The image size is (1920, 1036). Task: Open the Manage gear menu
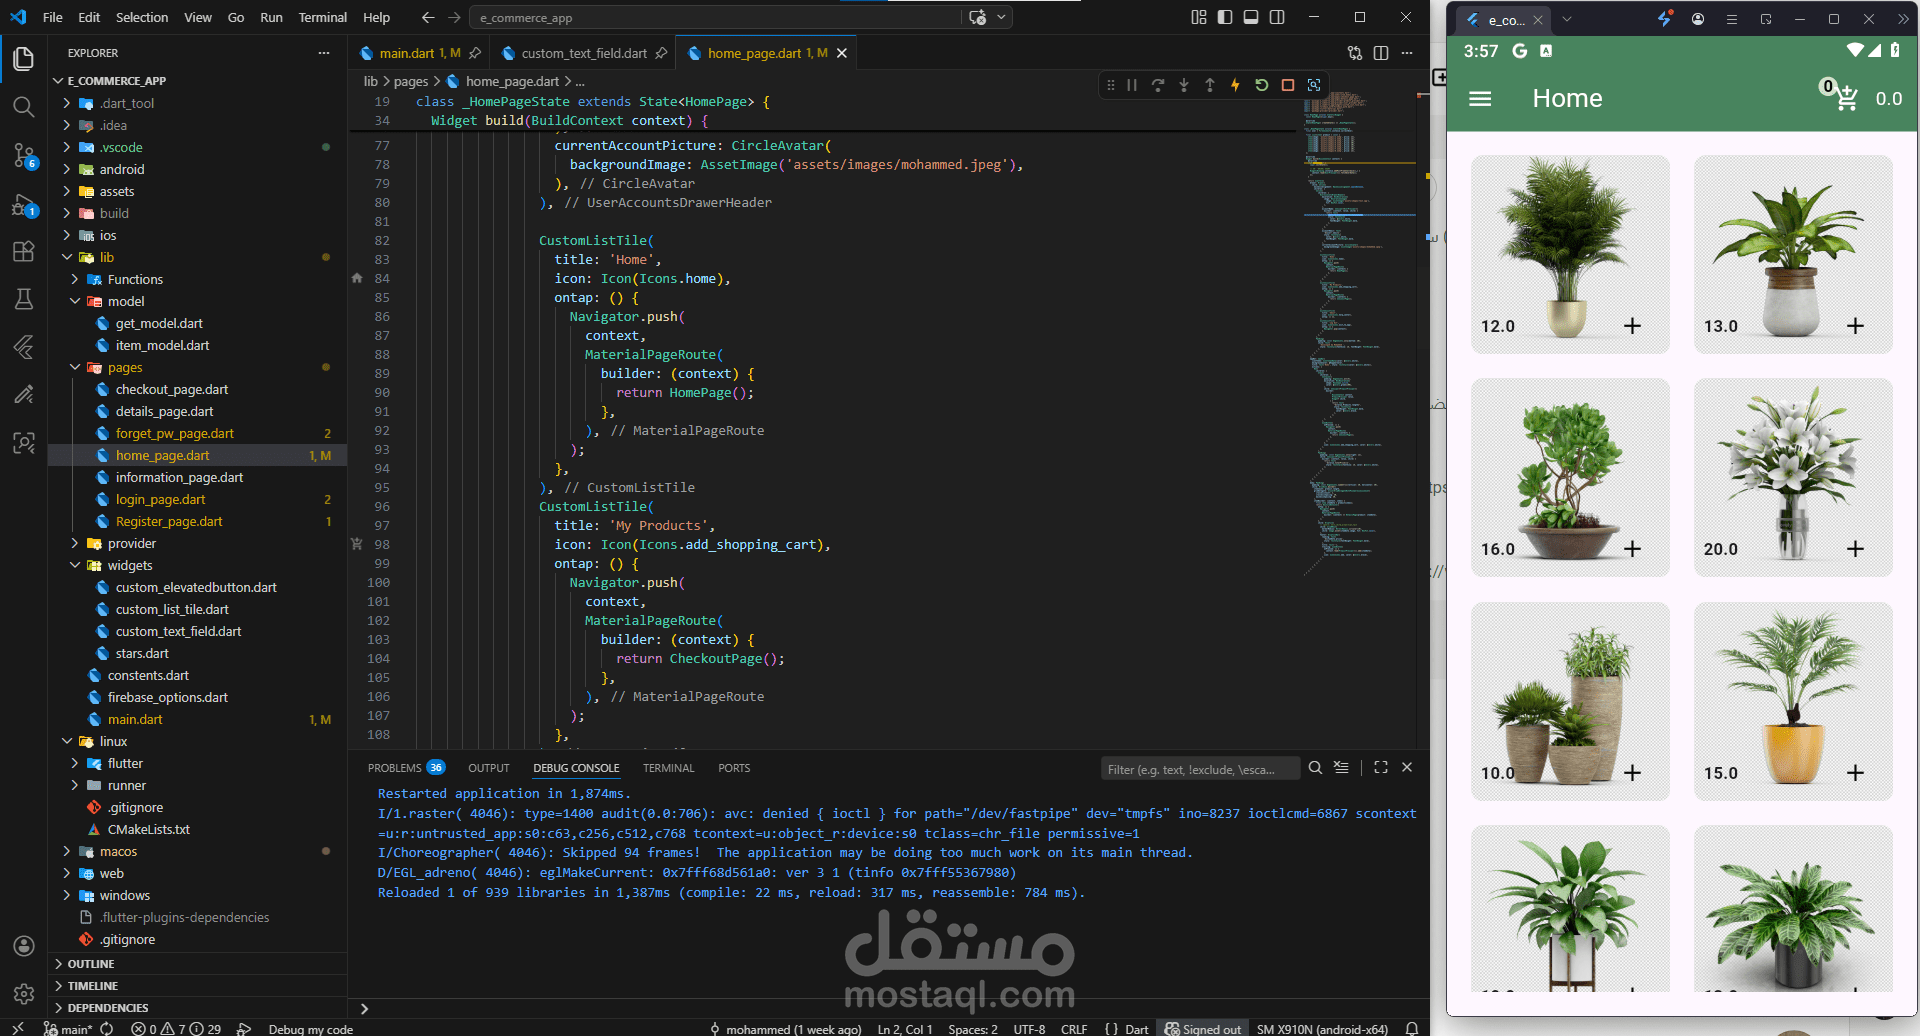(x=24, y=994)
